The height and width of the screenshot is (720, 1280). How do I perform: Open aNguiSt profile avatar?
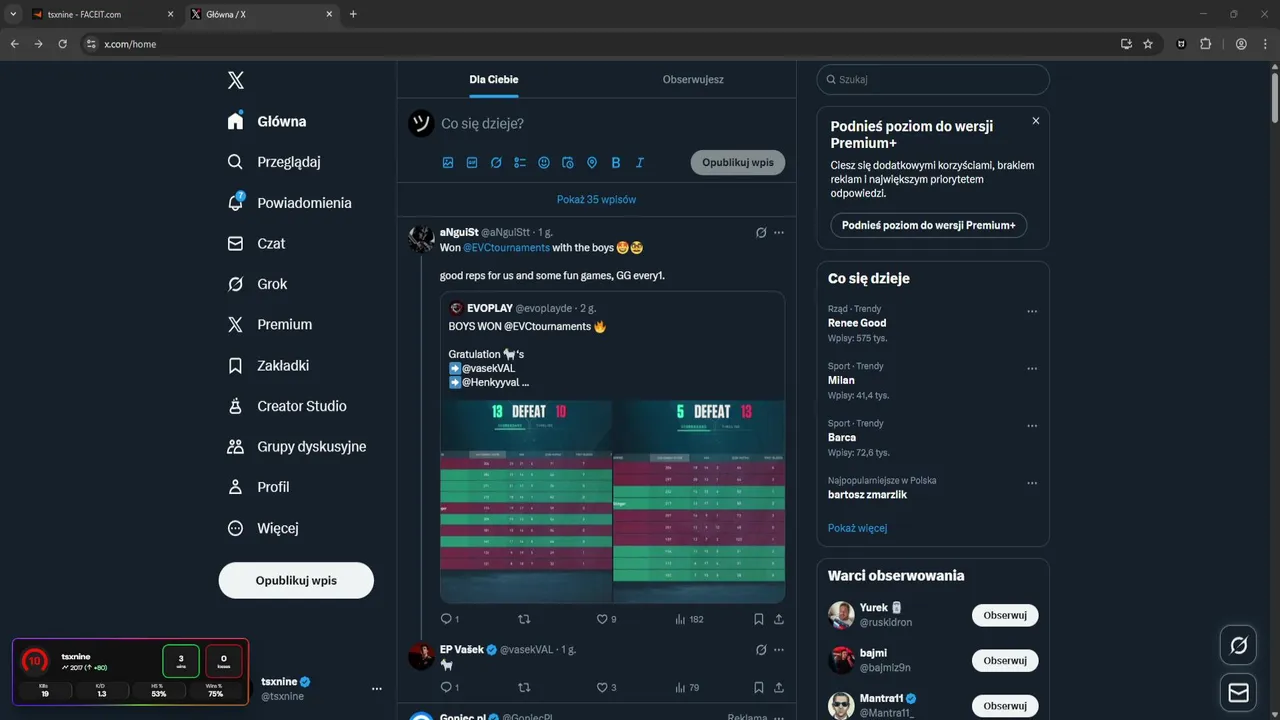421,239
